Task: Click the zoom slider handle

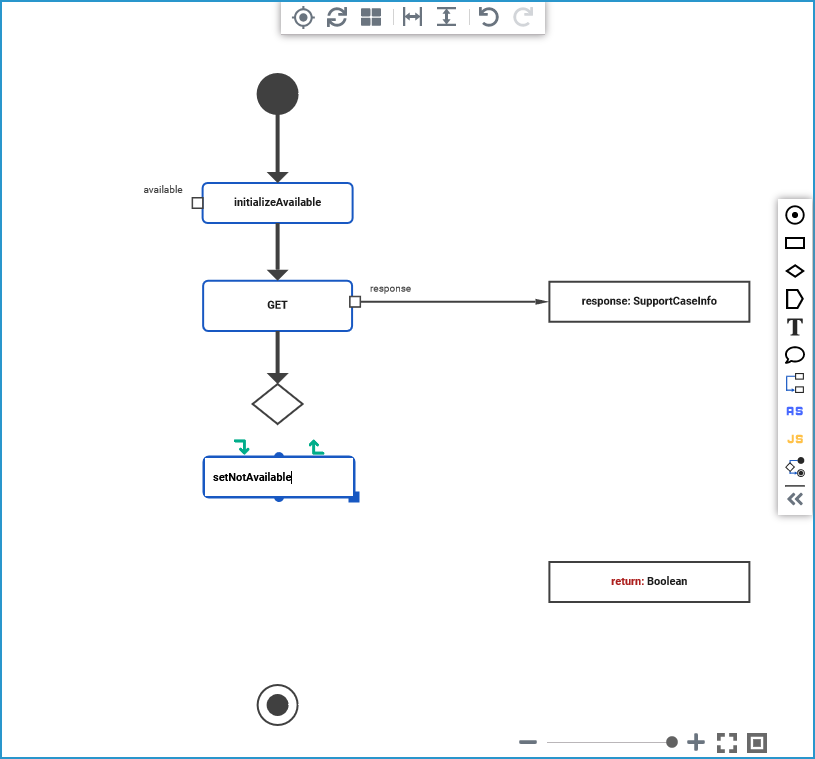Action: click(672, 742)
